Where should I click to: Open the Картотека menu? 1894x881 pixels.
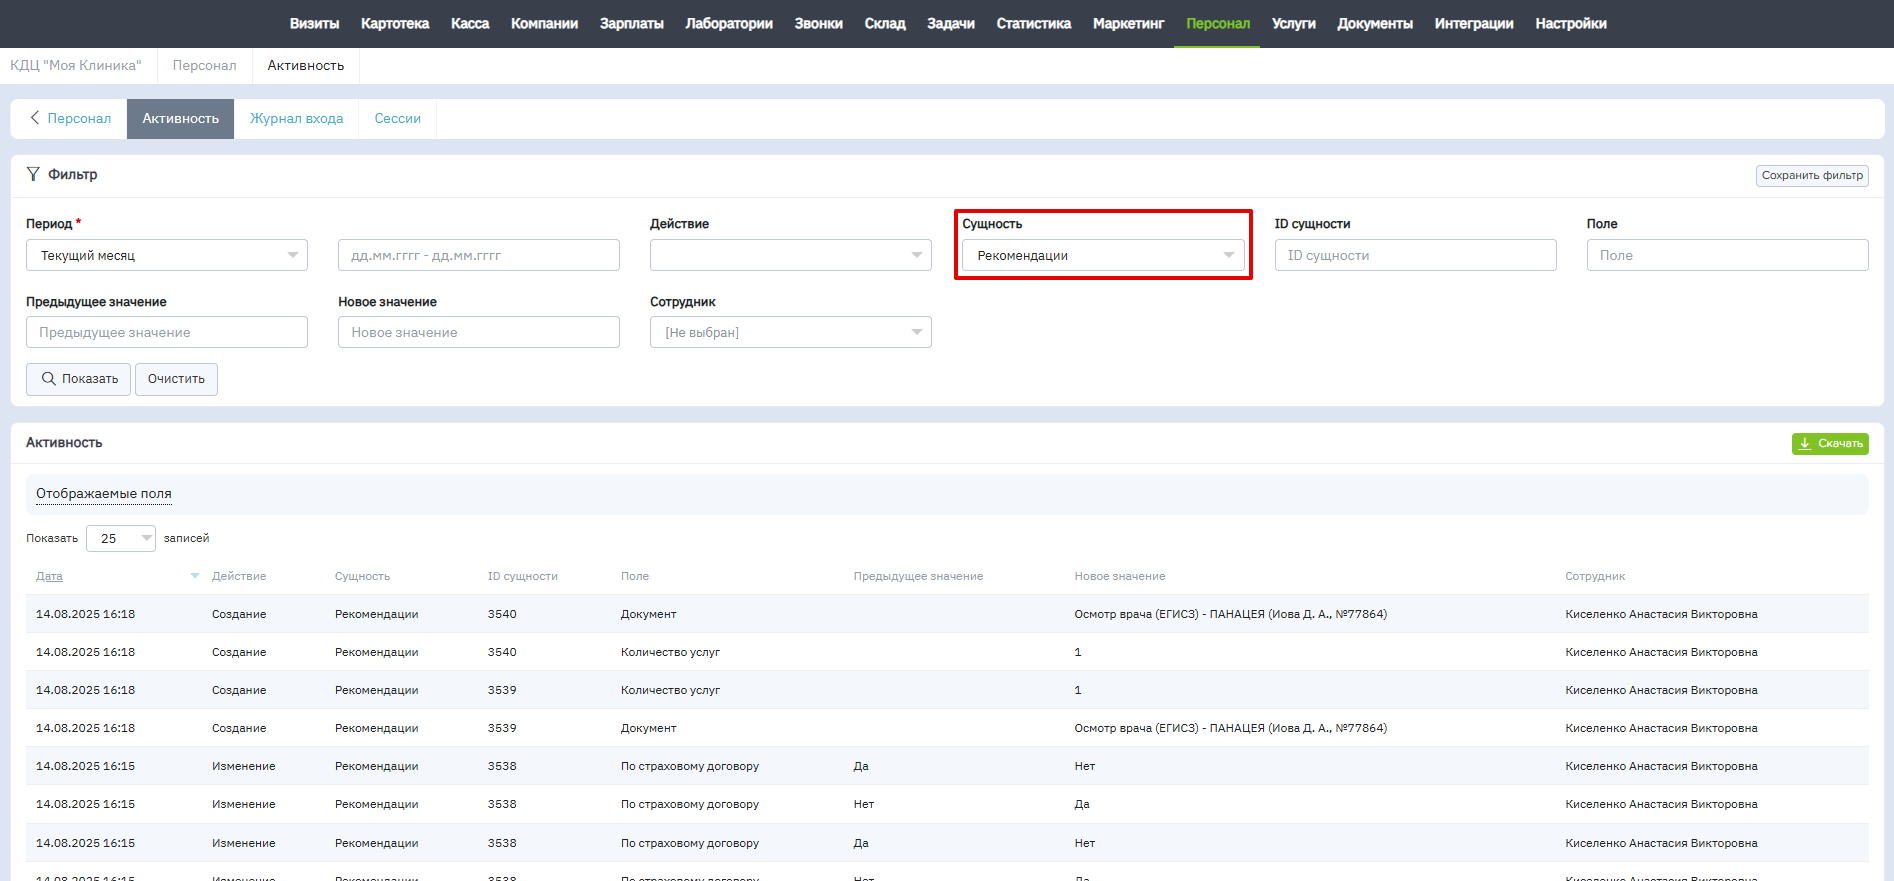(395, 23)
